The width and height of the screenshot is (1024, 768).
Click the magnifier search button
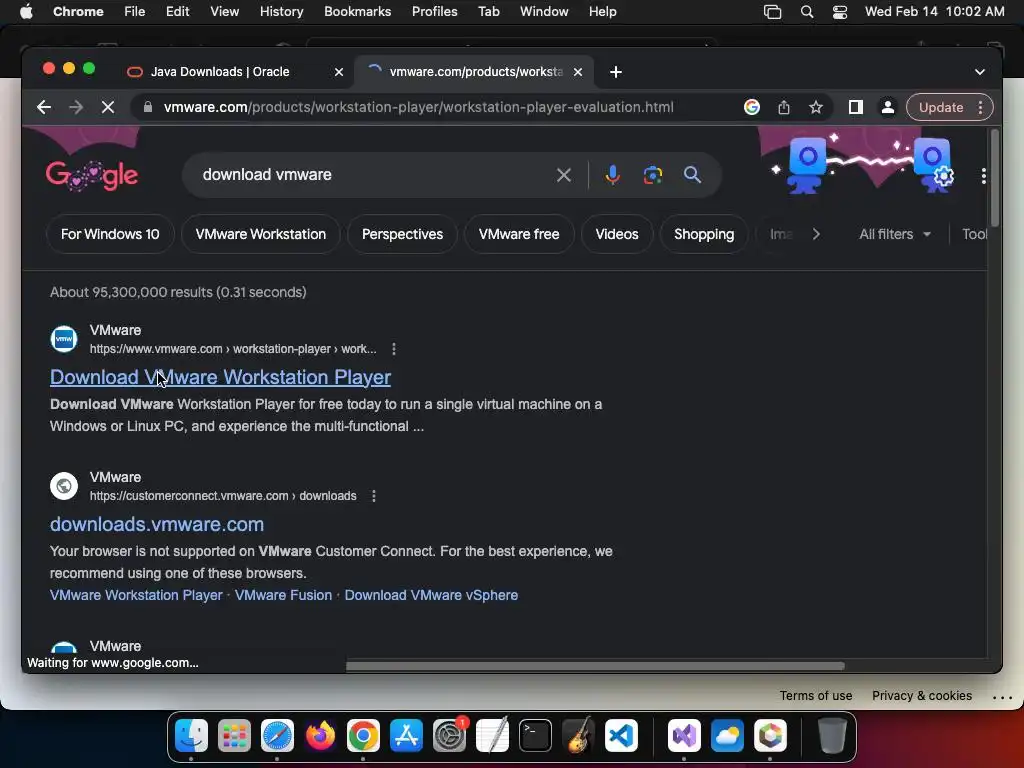(692, 174)
